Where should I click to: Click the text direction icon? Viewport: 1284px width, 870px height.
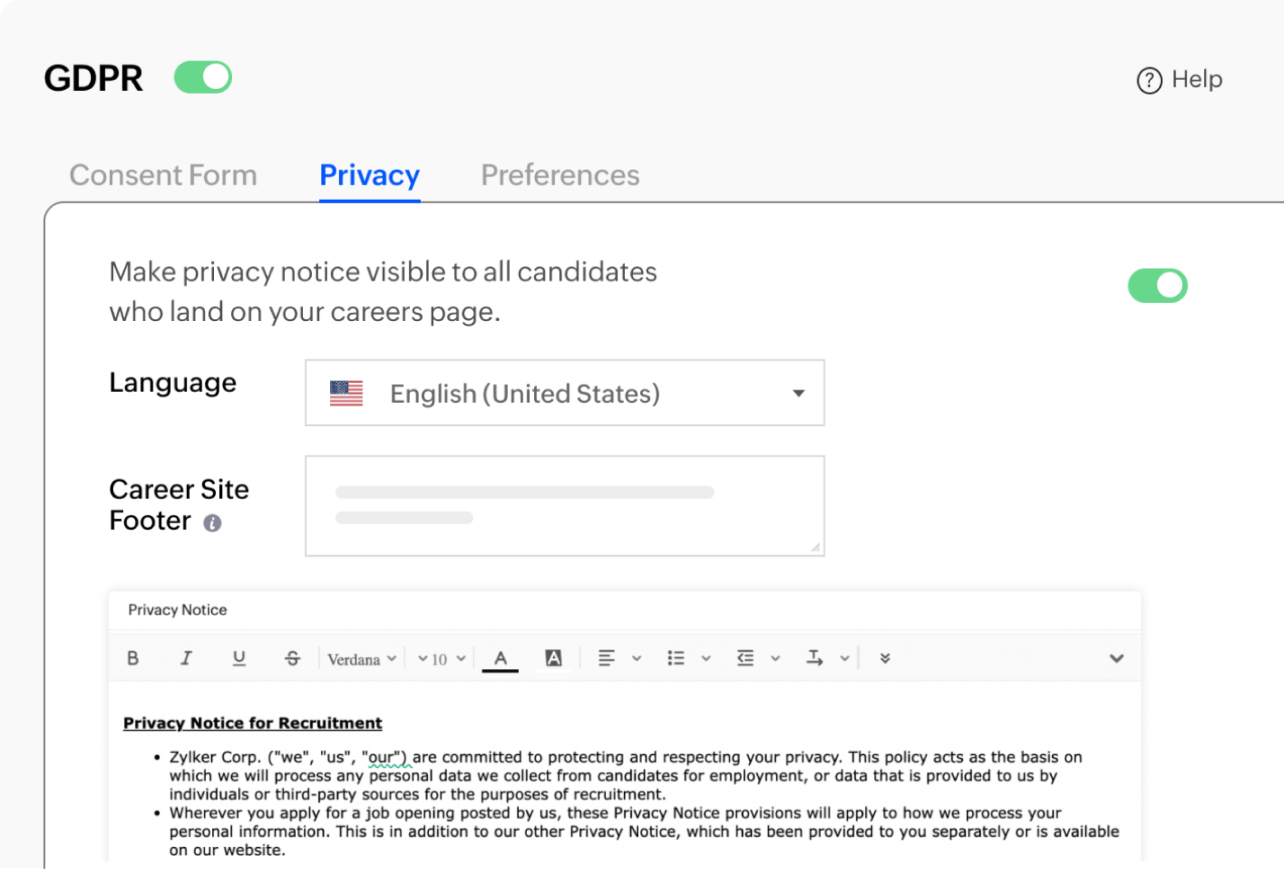[x=815, y=658]
